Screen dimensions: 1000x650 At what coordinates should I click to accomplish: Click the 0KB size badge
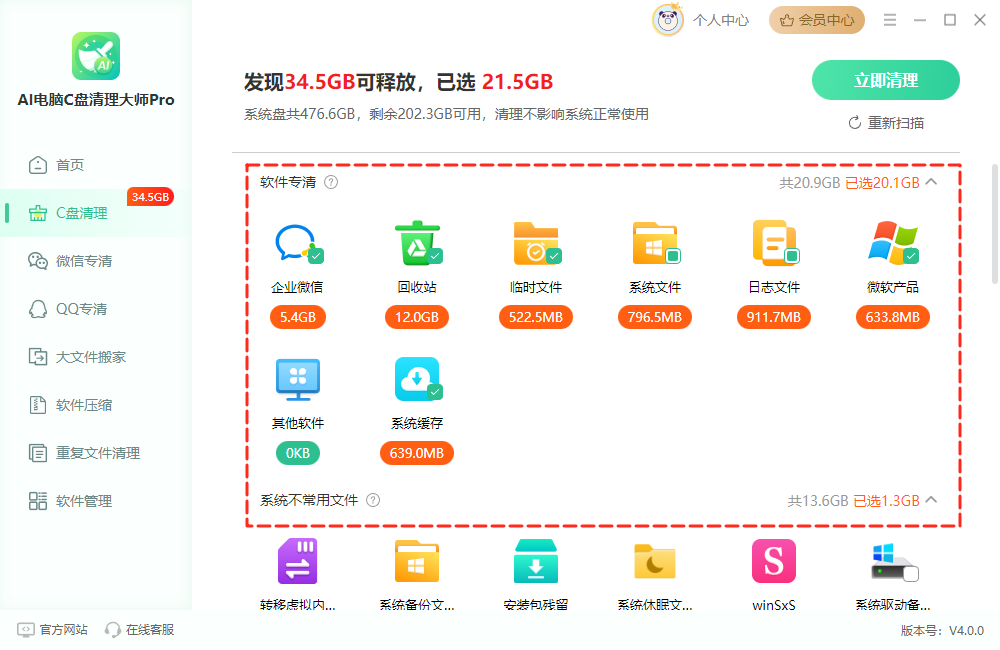[x=298, y=453]
